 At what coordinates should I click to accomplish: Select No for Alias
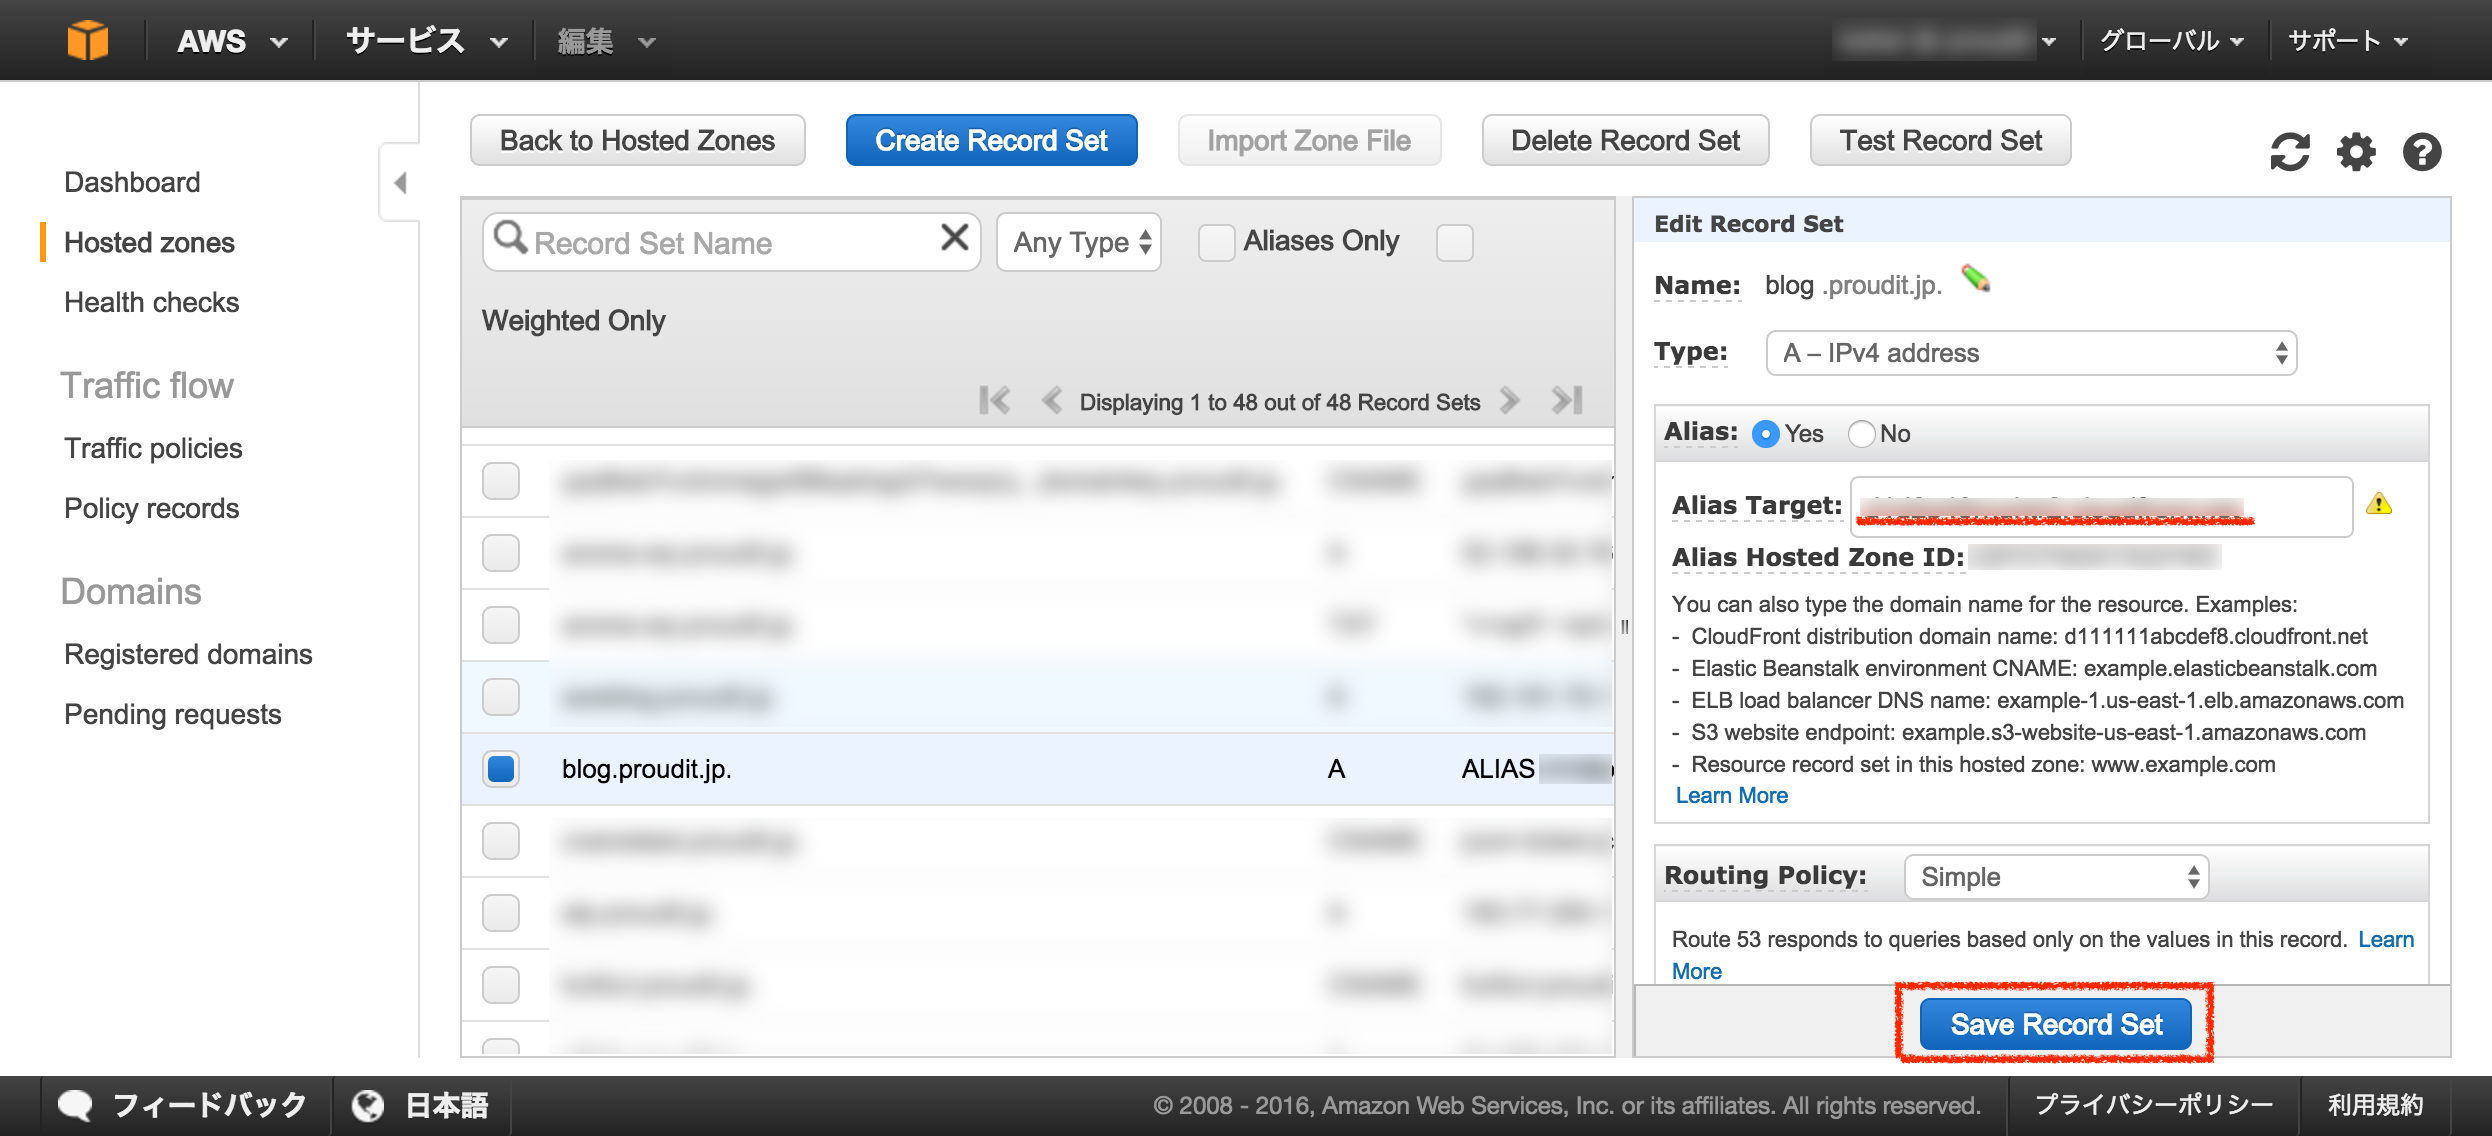[1861, 434]
